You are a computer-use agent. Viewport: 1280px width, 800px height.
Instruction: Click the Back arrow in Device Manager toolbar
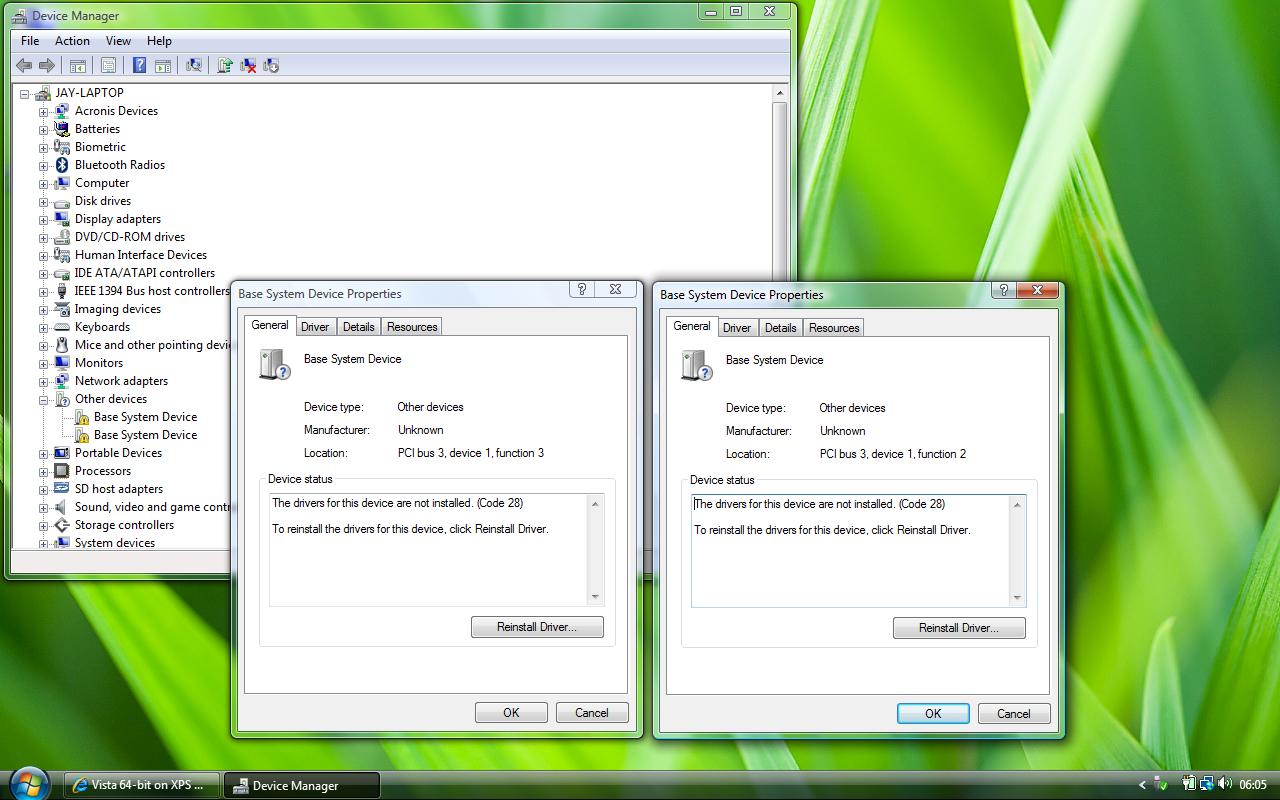[24, 66]
